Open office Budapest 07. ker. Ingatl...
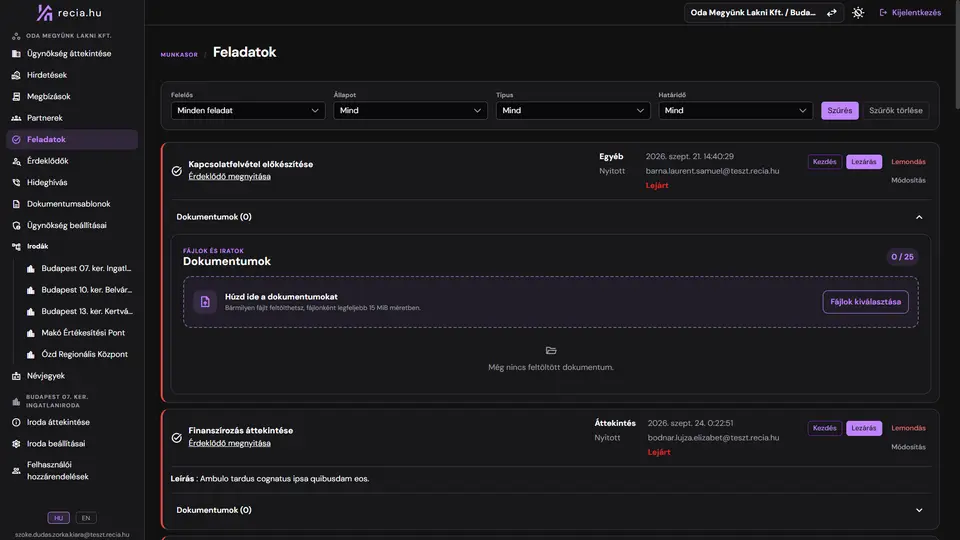This screenshot has width=960, height=540. (79, 268)
